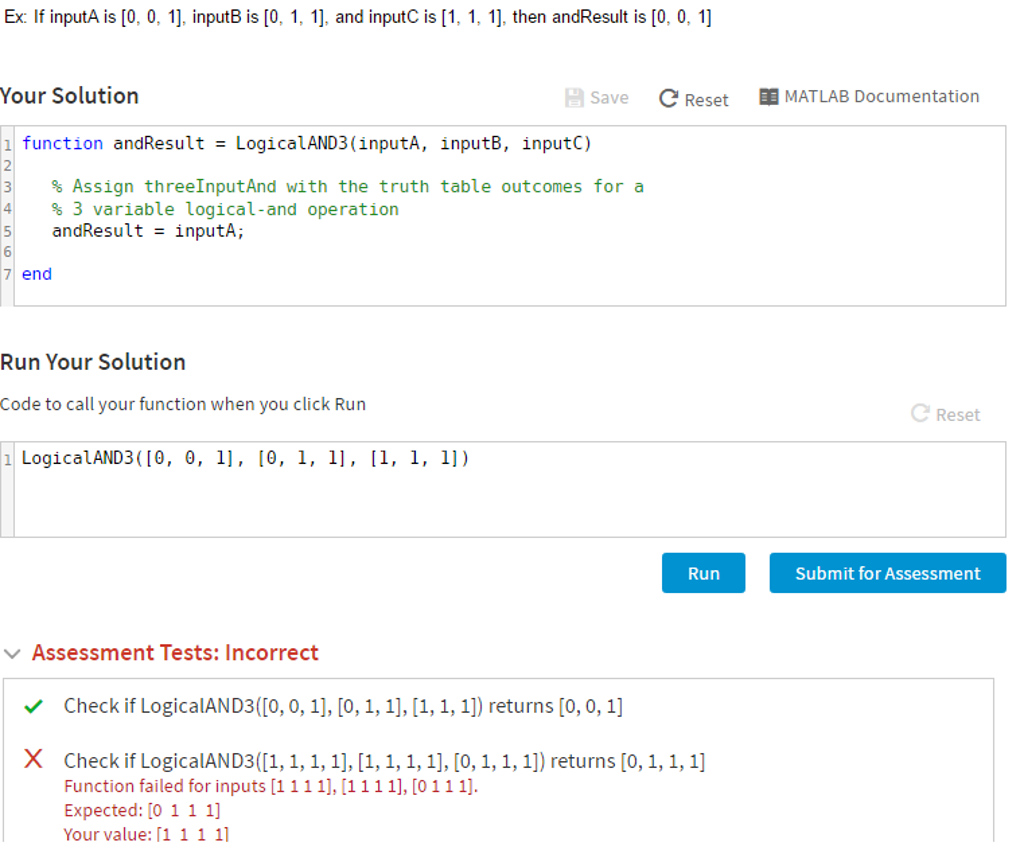
Task: Click the Save floppy disk icon
Action: click(x=574, y=98)
